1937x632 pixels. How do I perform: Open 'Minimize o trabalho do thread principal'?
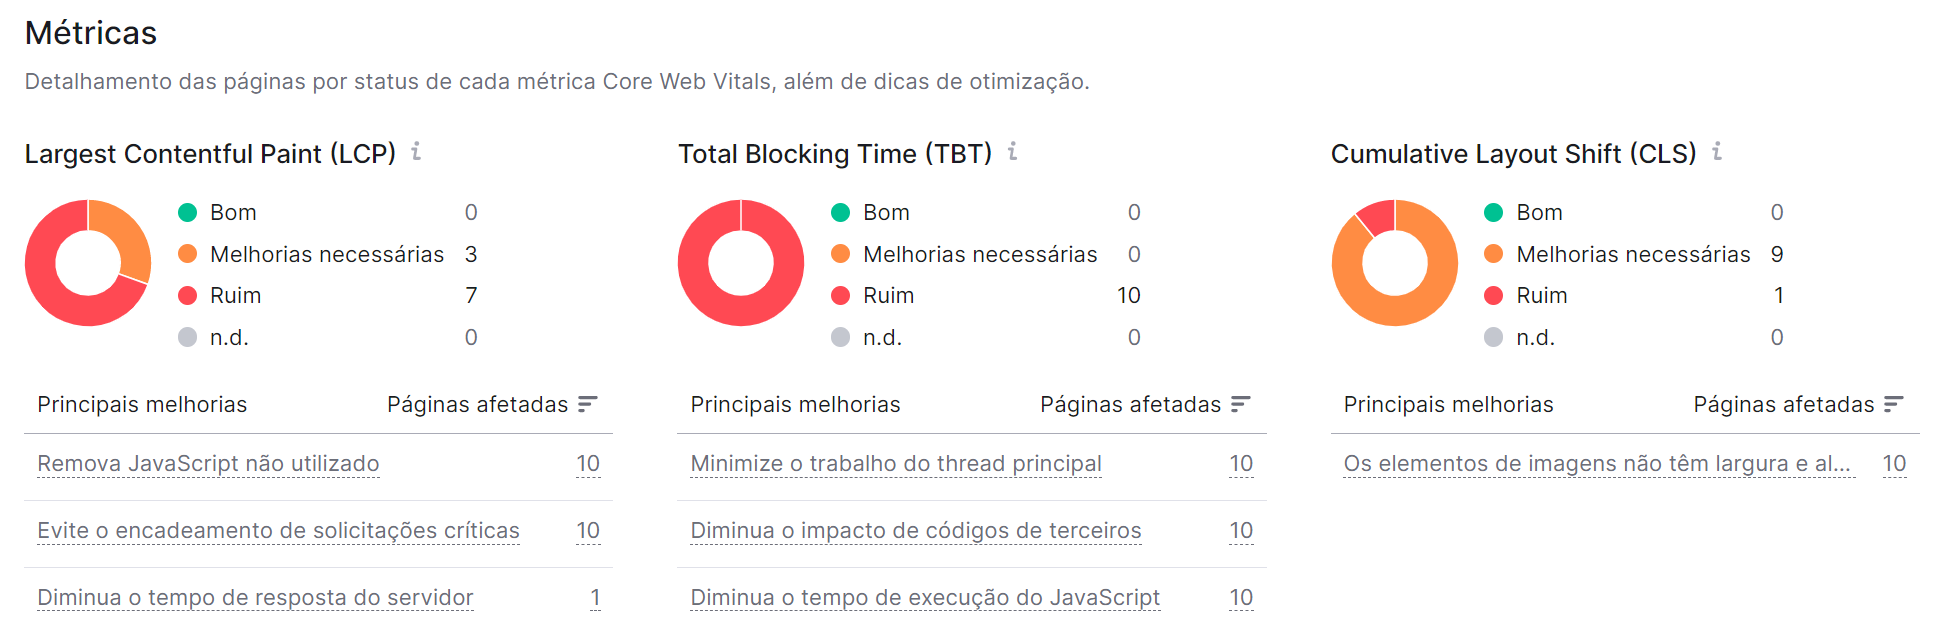(895, 463)
